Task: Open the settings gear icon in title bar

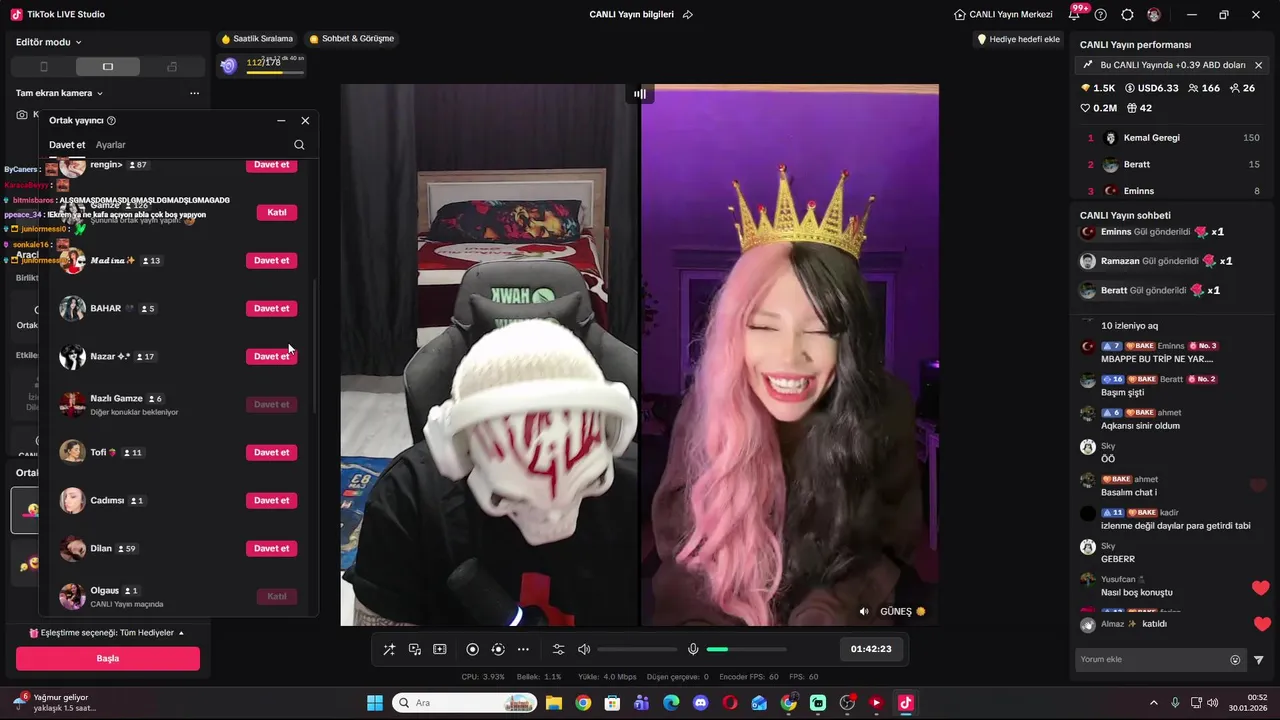Action: (x=1127, y=15)
